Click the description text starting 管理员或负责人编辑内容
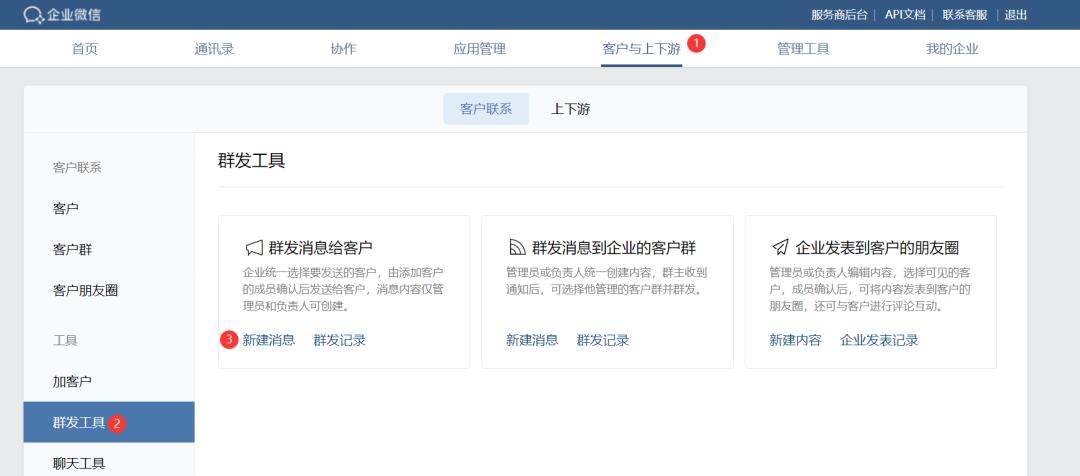 point(870,289)
